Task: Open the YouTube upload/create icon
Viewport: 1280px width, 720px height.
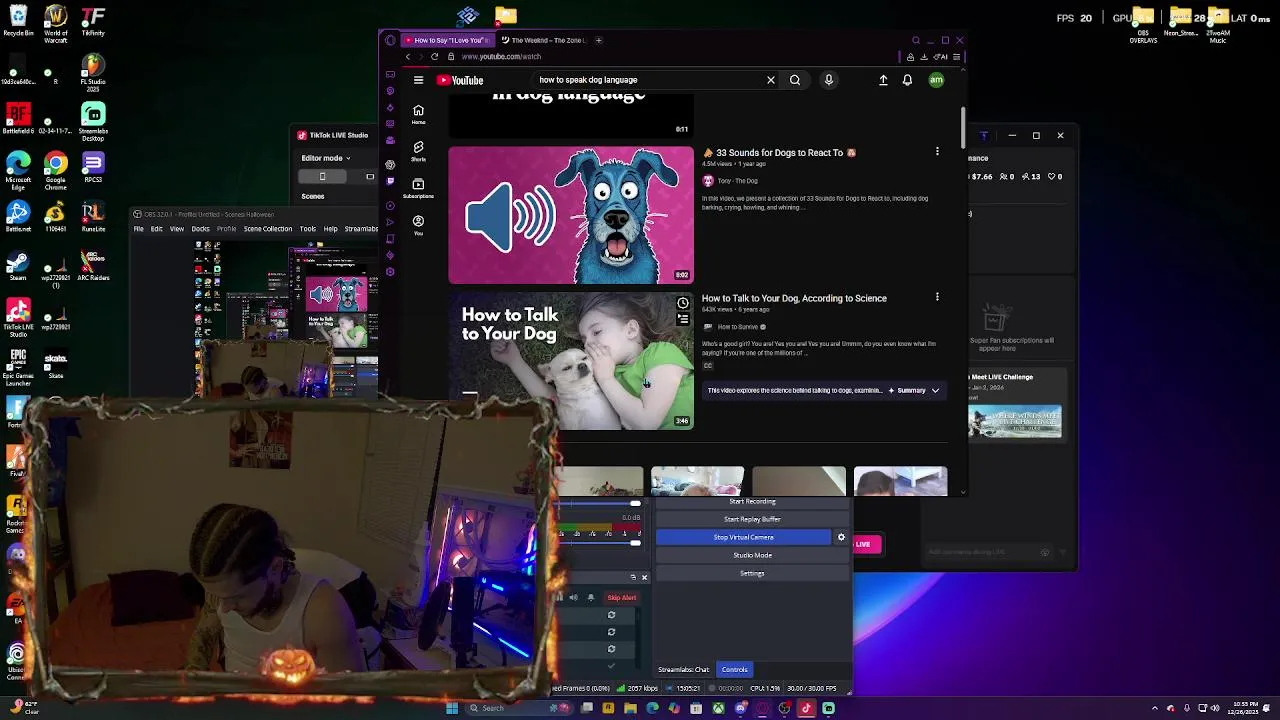Action: click(x=883, y=80)
